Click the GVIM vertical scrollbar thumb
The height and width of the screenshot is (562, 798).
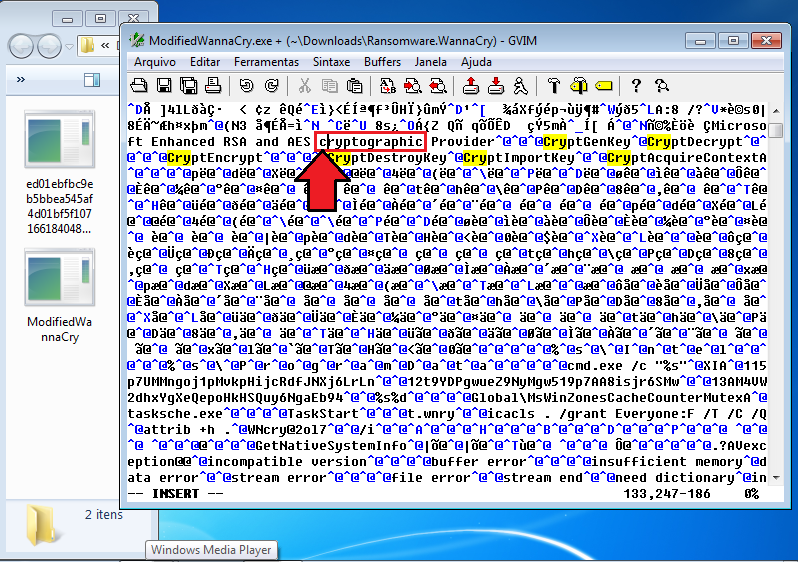[776, 130]
